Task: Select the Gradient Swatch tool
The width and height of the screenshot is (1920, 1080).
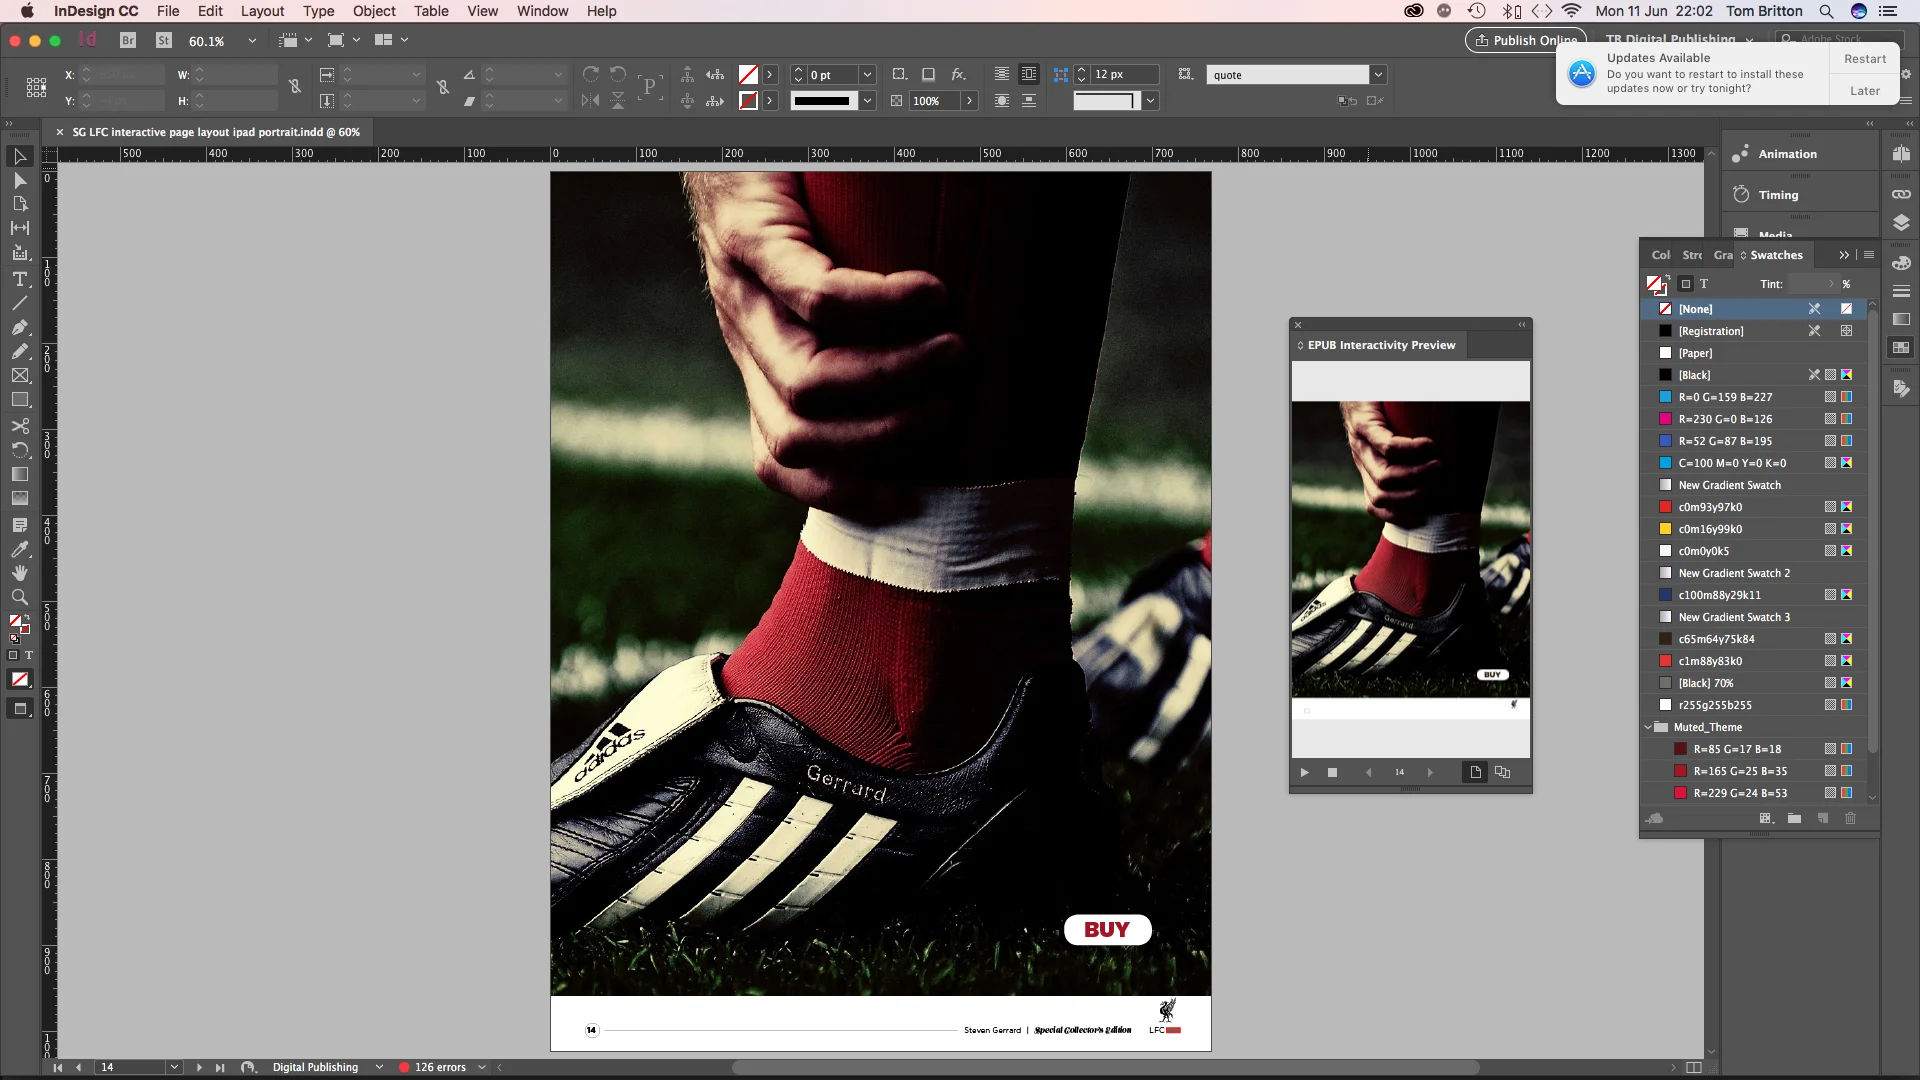Action: point(19,474)
